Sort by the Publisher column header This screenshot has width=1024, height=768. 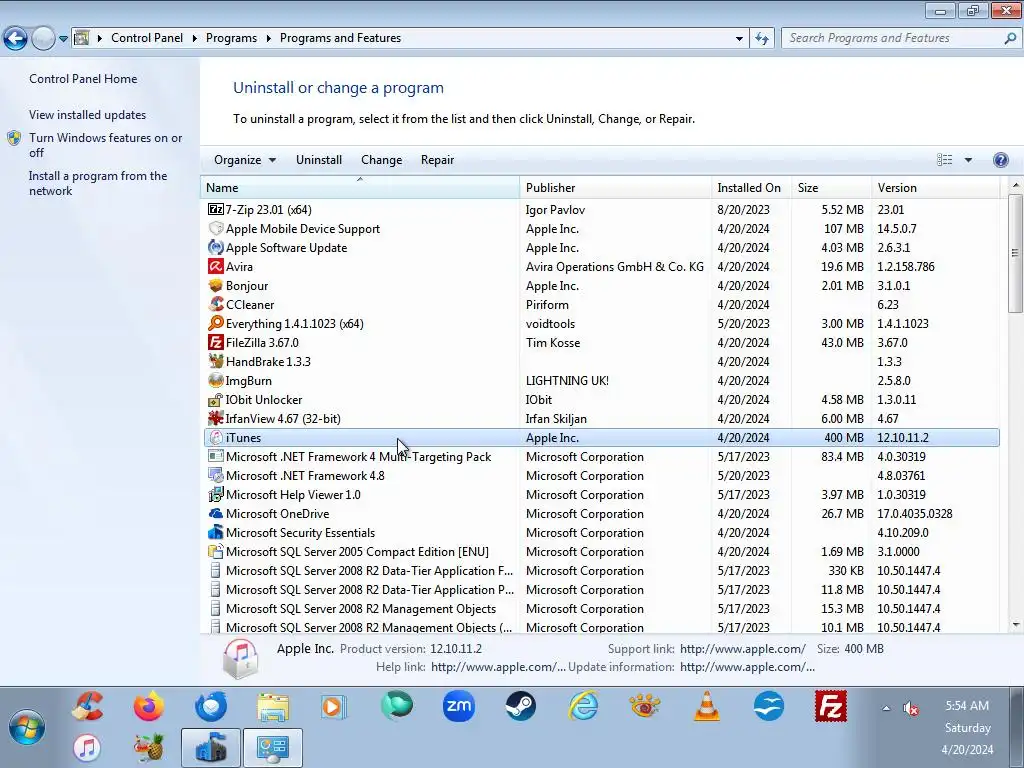tap(616, 187)
